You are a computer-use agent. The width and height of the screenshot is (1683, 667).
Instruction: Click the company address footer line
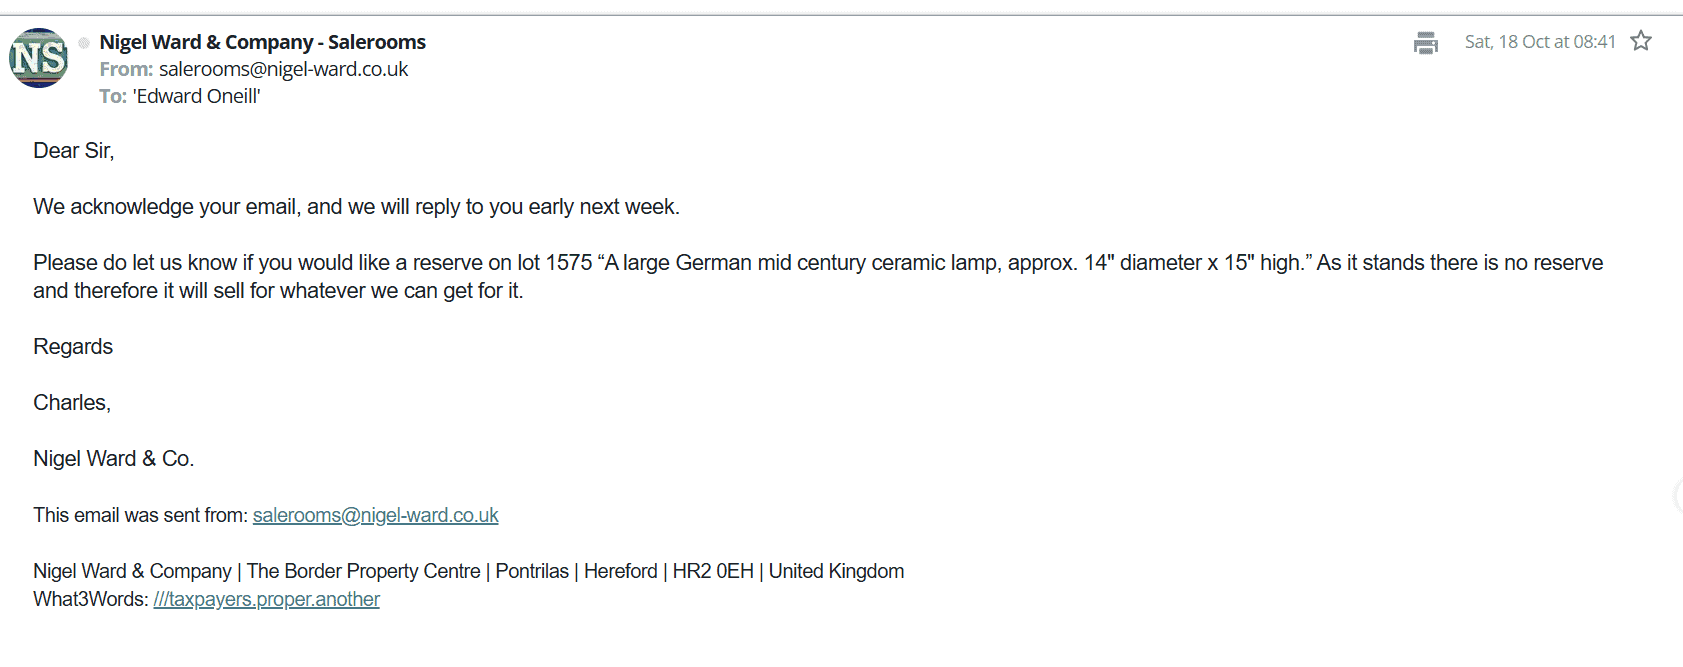pos(468,571)
